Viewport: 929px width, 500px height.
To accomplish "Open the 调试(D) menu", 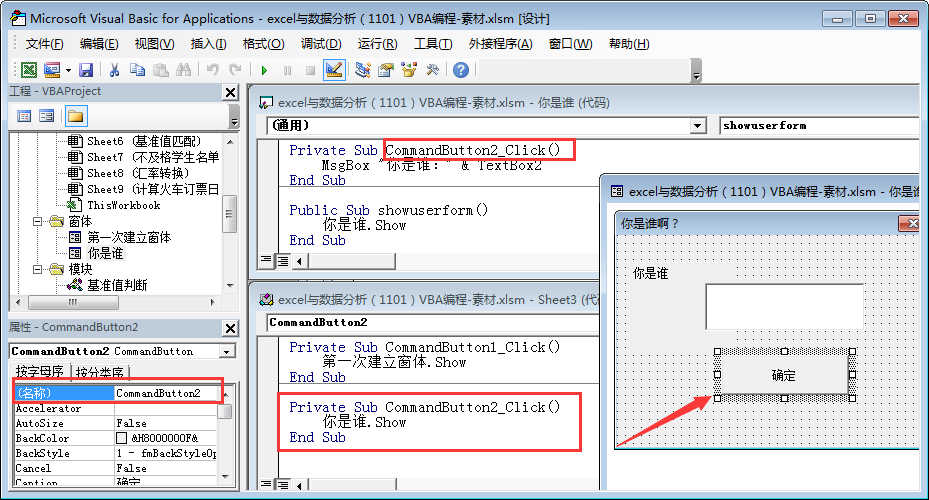I will tap(321, 44).
